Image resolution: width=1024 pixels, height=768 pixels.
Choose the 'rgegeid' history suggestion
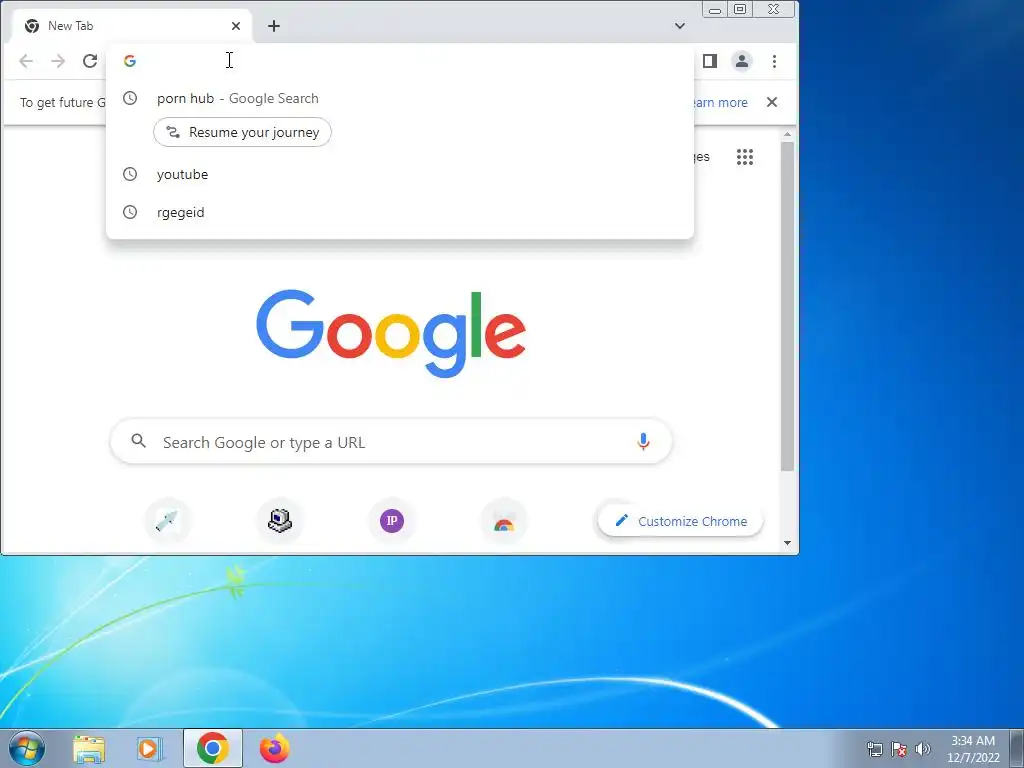(400, 212)
